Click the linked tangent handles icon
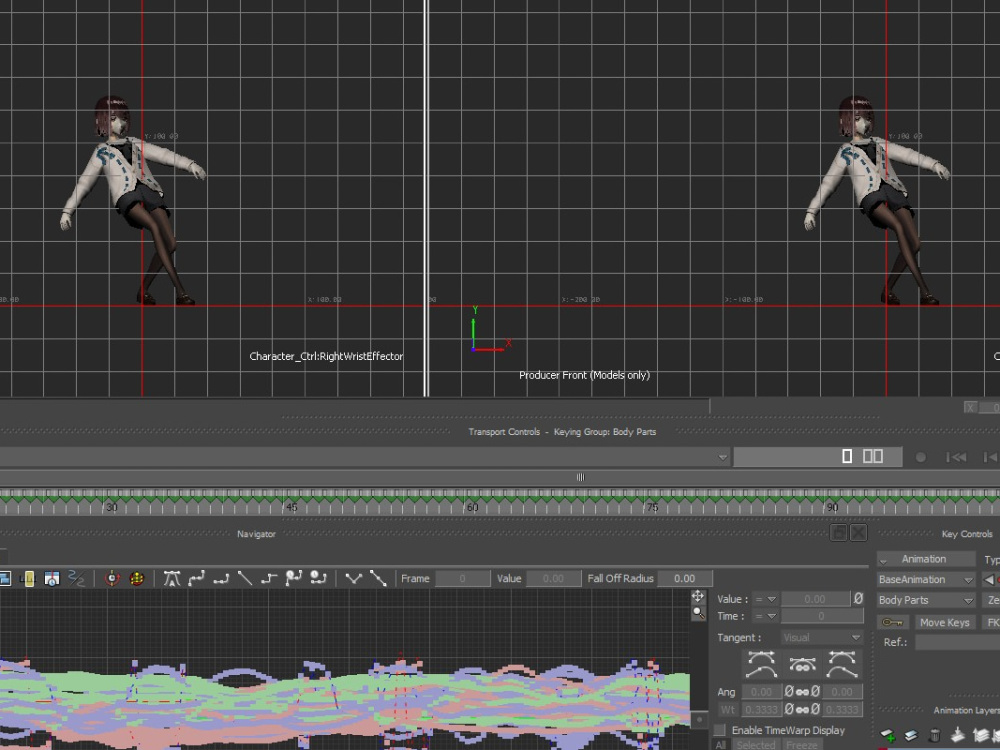 [x=802, y=665]
